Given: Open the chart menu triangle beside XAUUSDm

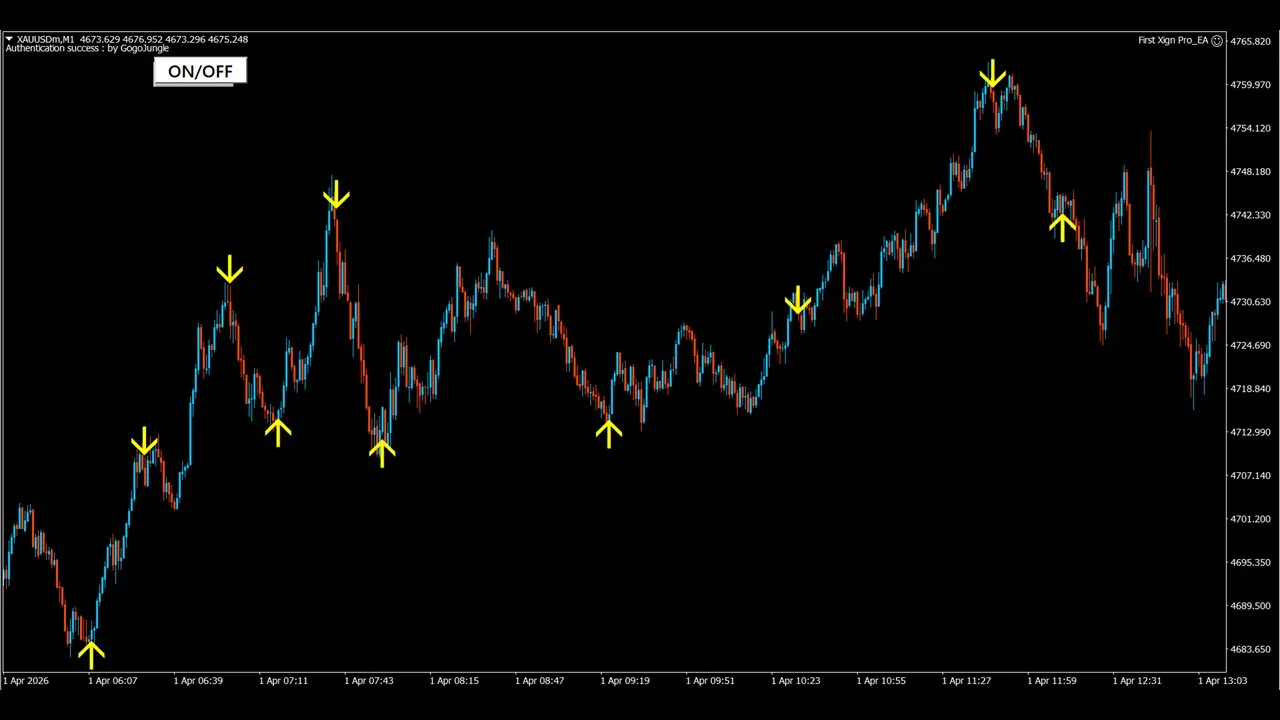Looking at the screenshot, I should (x=9, y=40).
